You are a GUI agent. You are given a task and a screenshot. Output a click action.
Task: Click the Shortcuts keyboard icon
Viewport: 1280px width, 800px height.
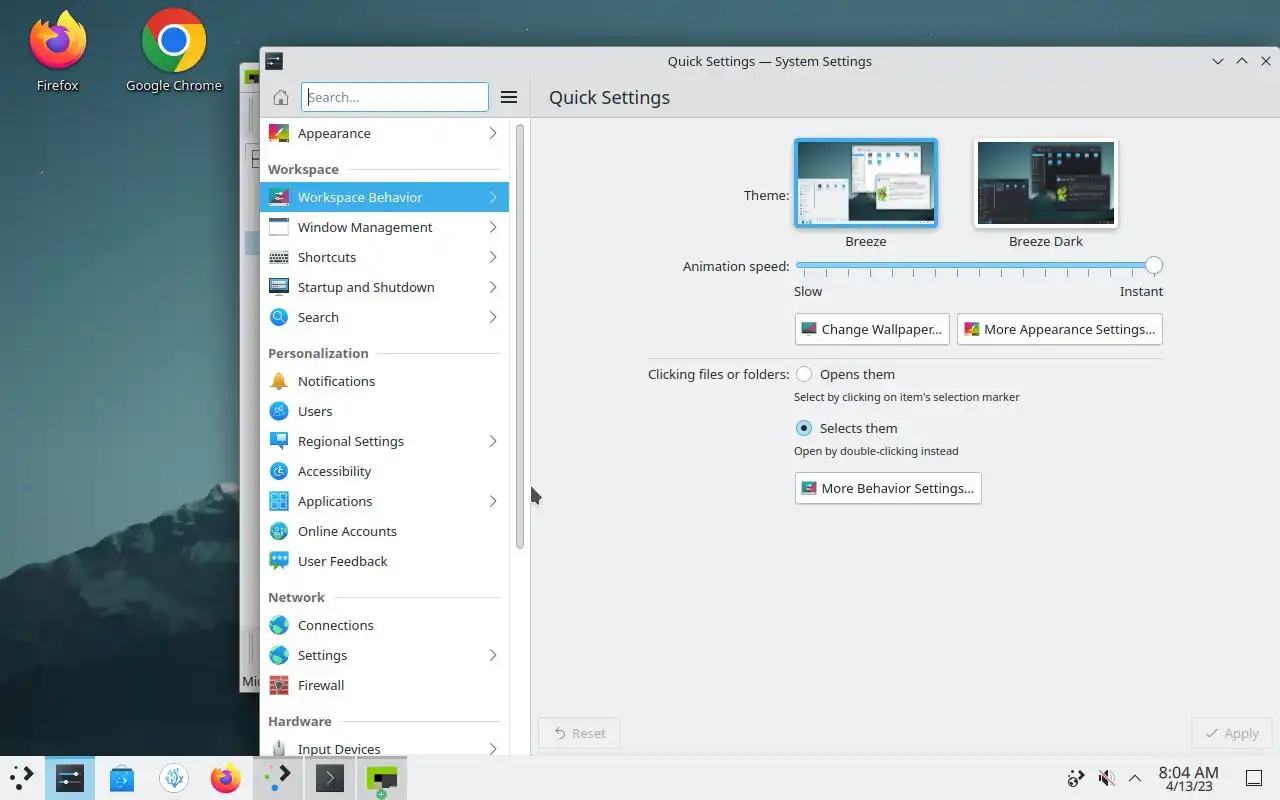[x=279, y=257]
